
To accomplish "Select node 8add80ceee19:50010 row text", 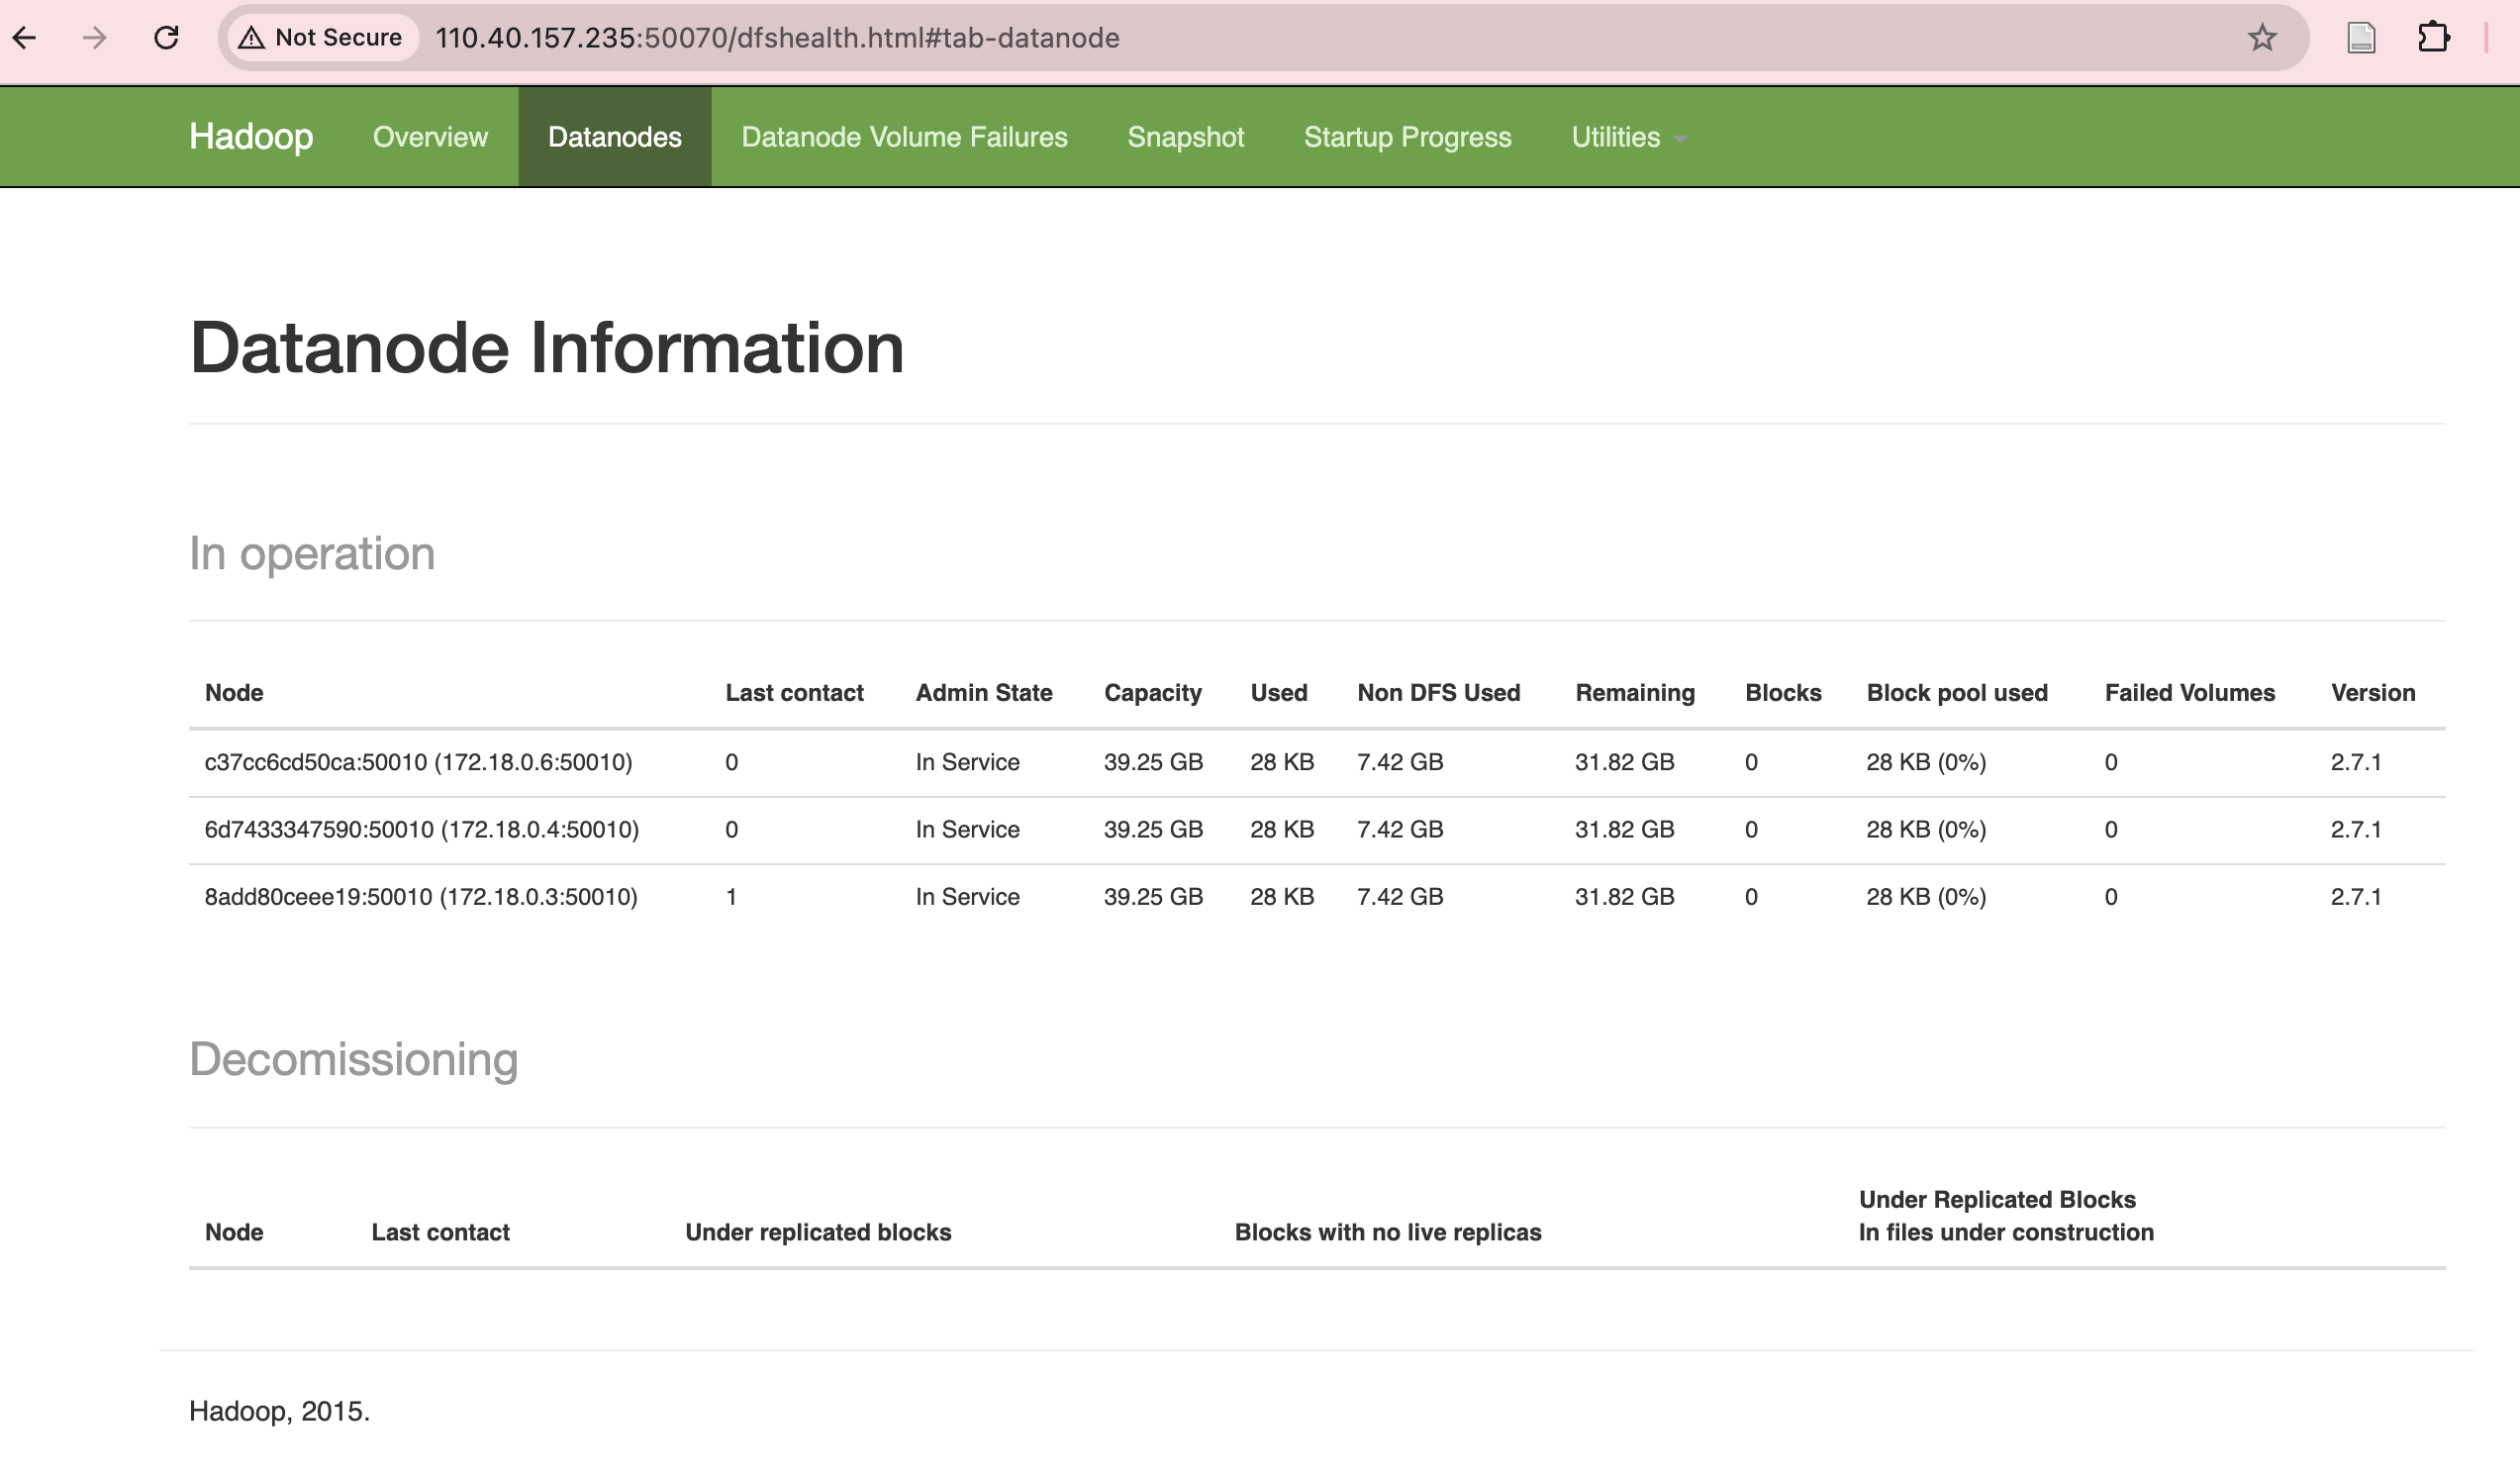I will (421, 897).
